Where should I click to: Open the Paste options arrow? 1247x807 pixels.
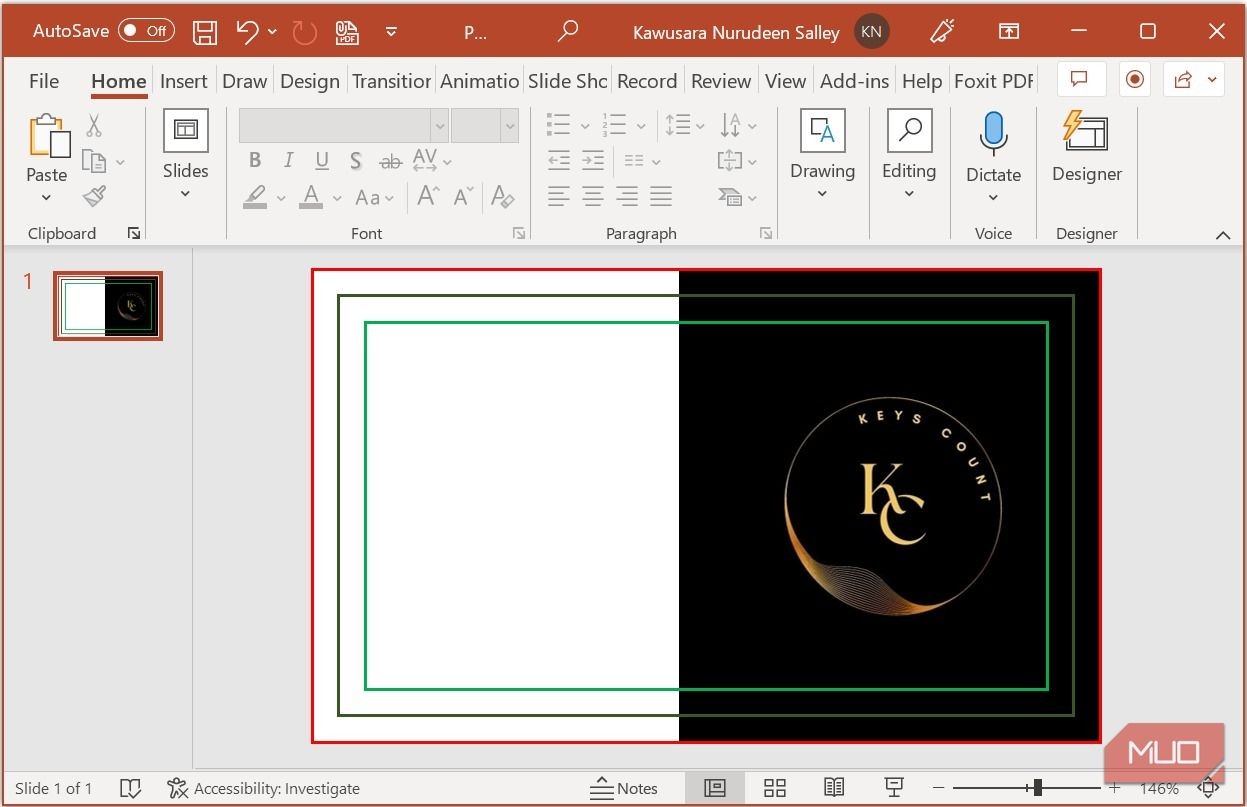pyautogui.click(x=46, y=198)
